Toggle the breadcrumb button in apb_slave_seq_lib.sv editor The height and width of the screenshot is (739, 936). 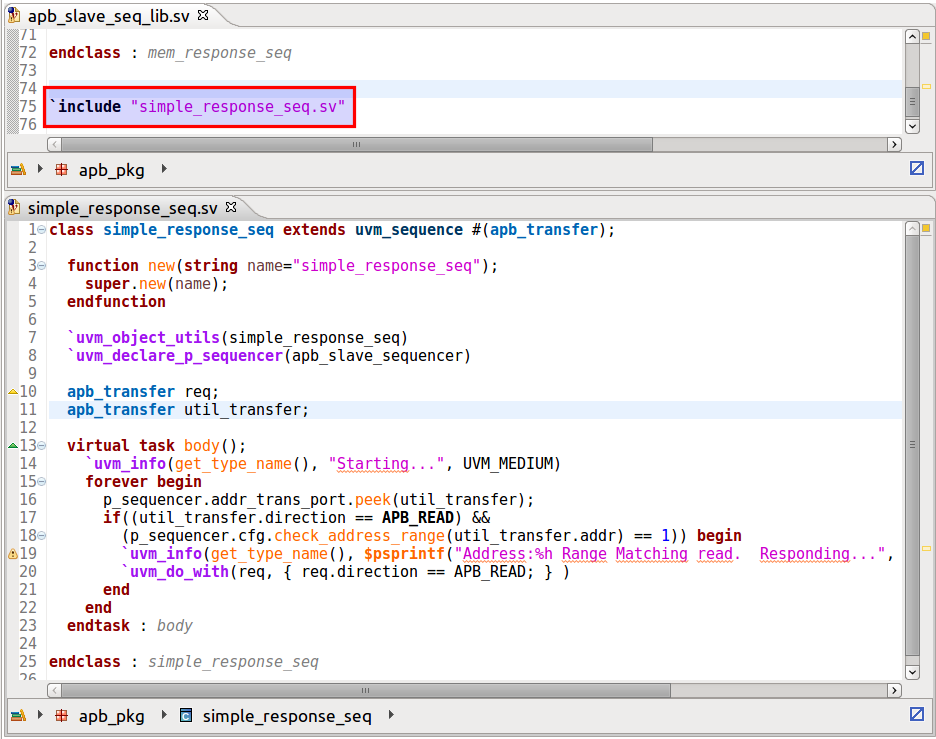pos(916,169)
